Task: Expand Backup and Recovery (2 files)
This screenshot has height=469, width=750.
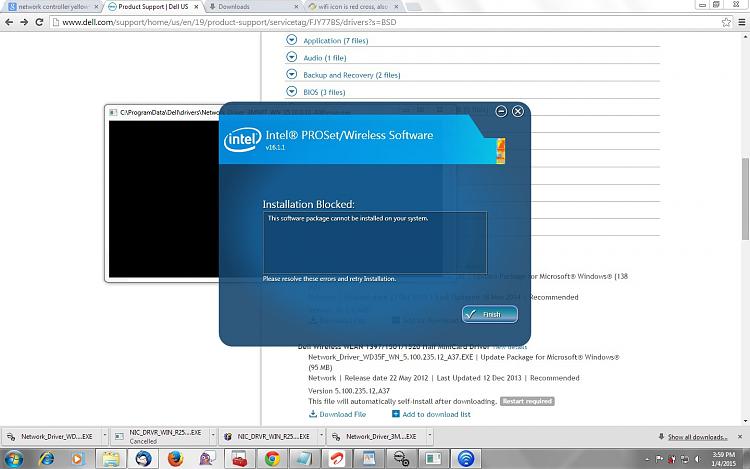Action: (x=291, y=75)
